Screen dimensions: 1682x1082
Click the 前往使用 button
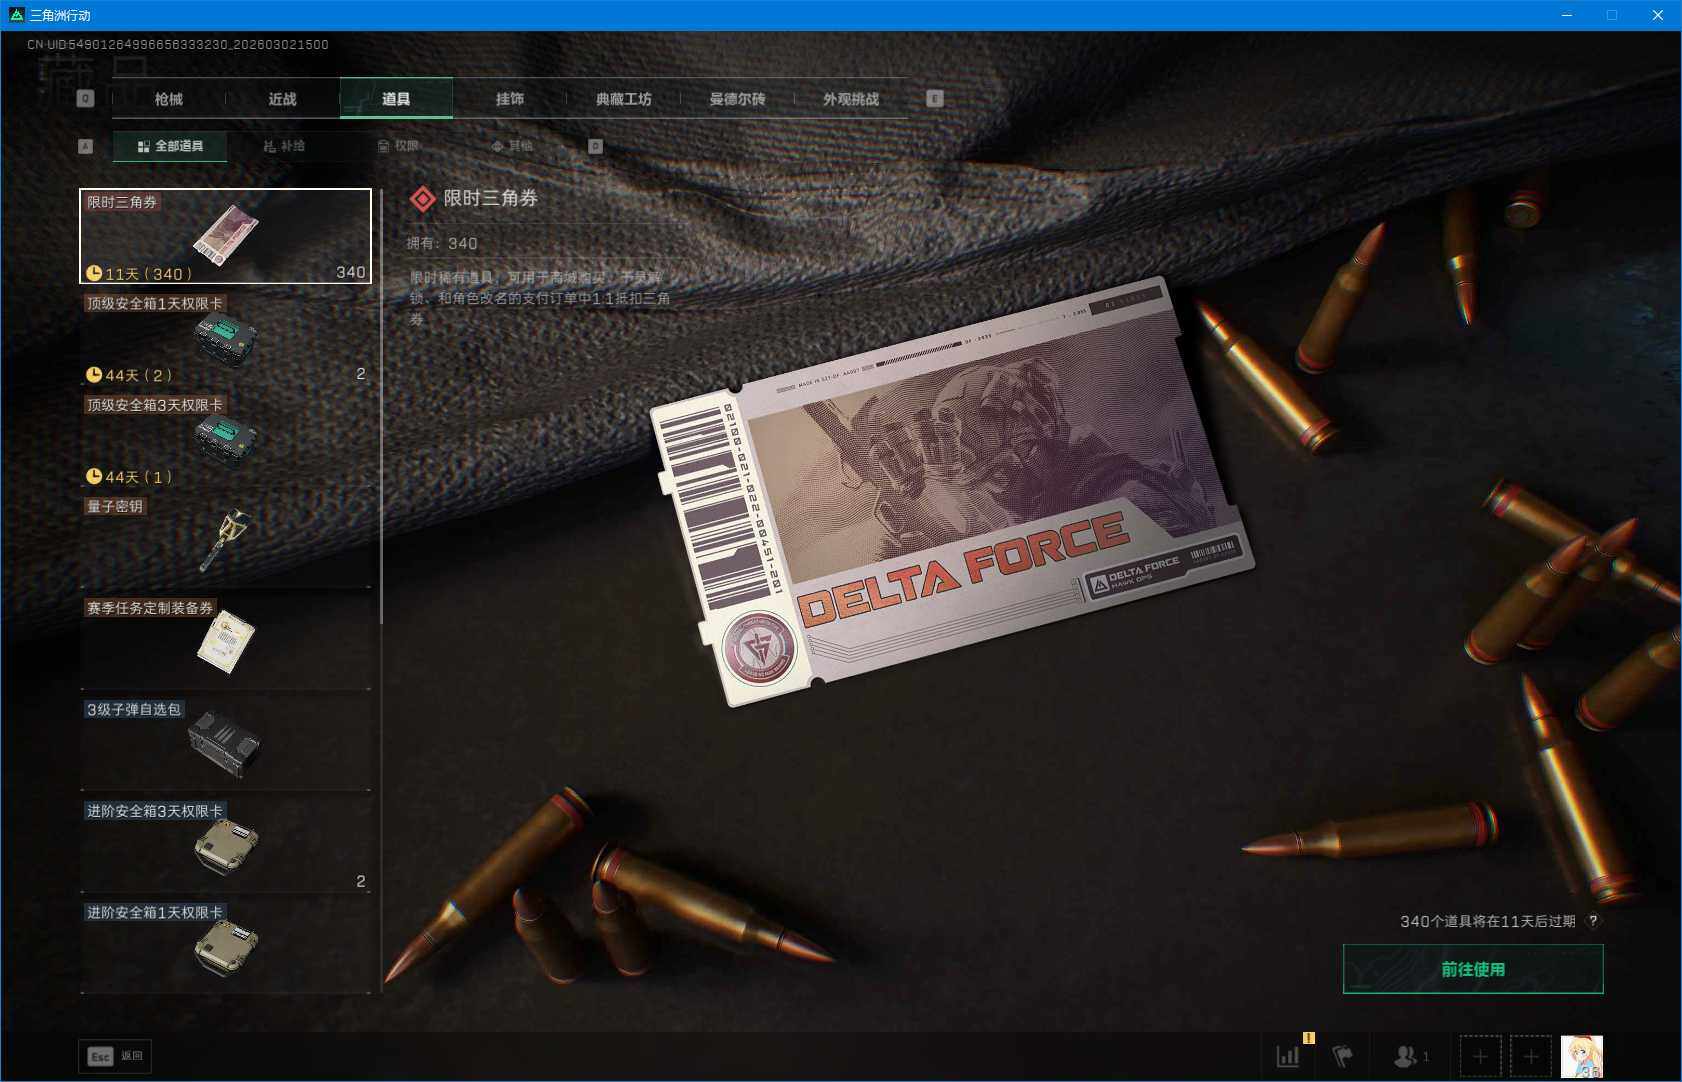click(x=1472, y=969)
